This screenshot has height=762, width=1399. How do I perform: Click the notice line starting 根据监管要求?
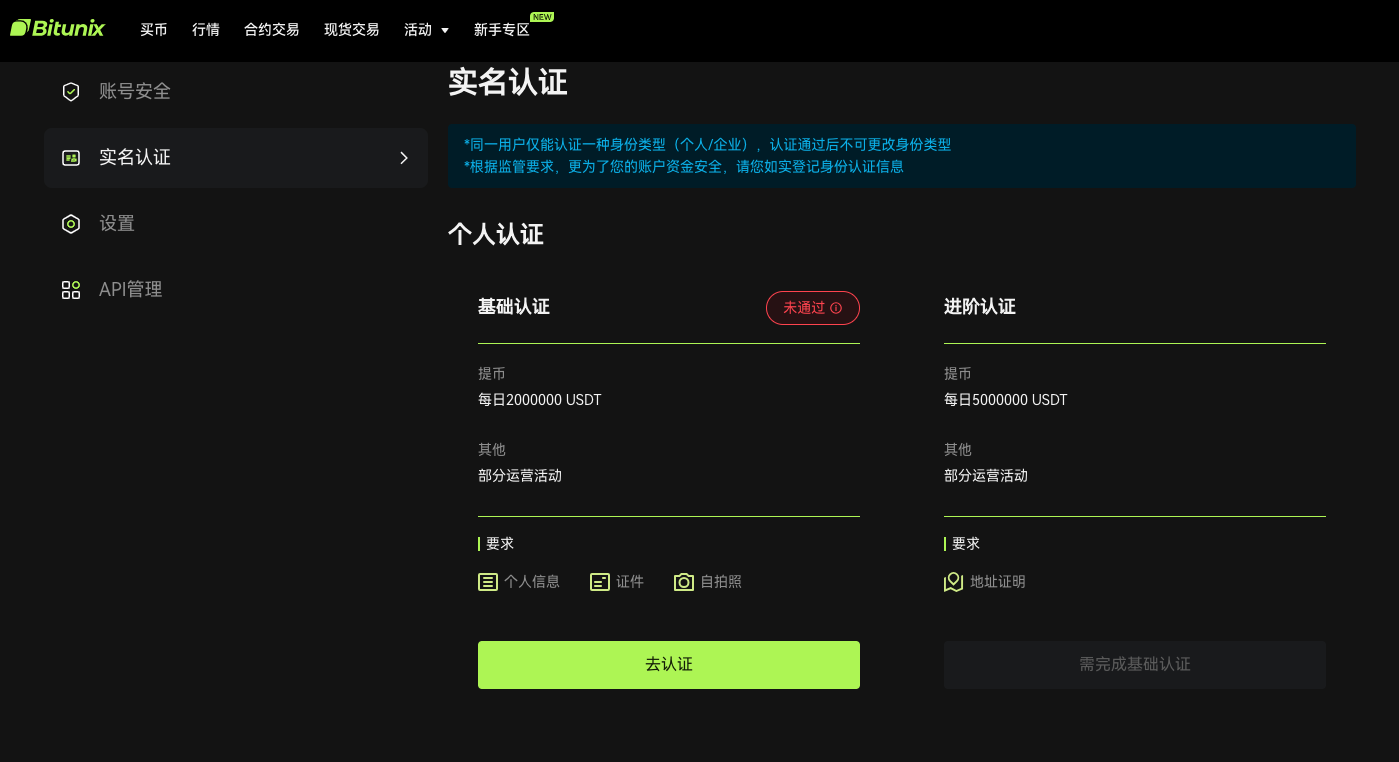(684, 167)
